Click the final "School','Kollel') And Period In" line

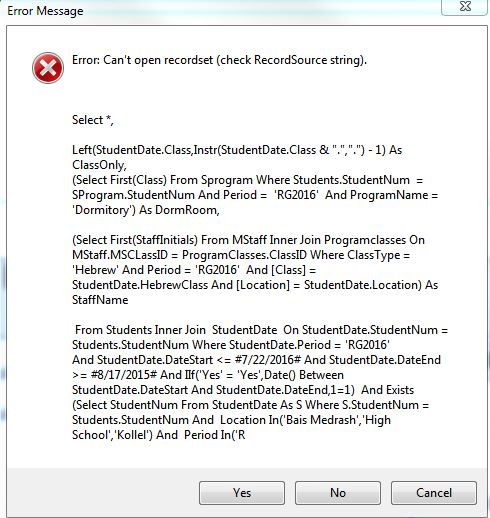159,435
